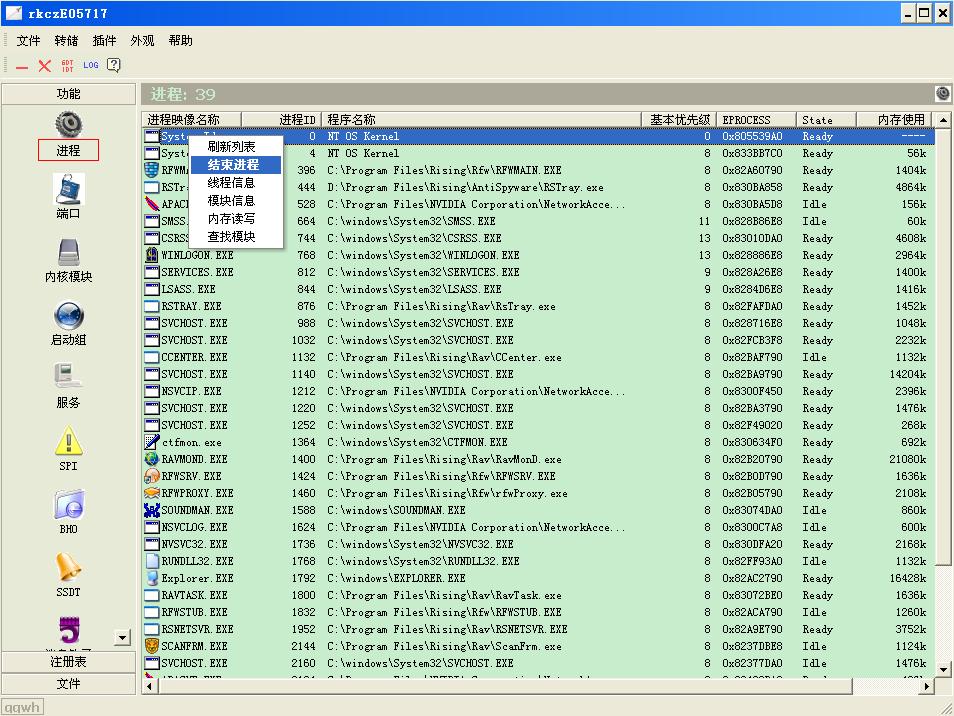954x716 pixels.
Task: Open the SPI warning icon
Action: 68,440
